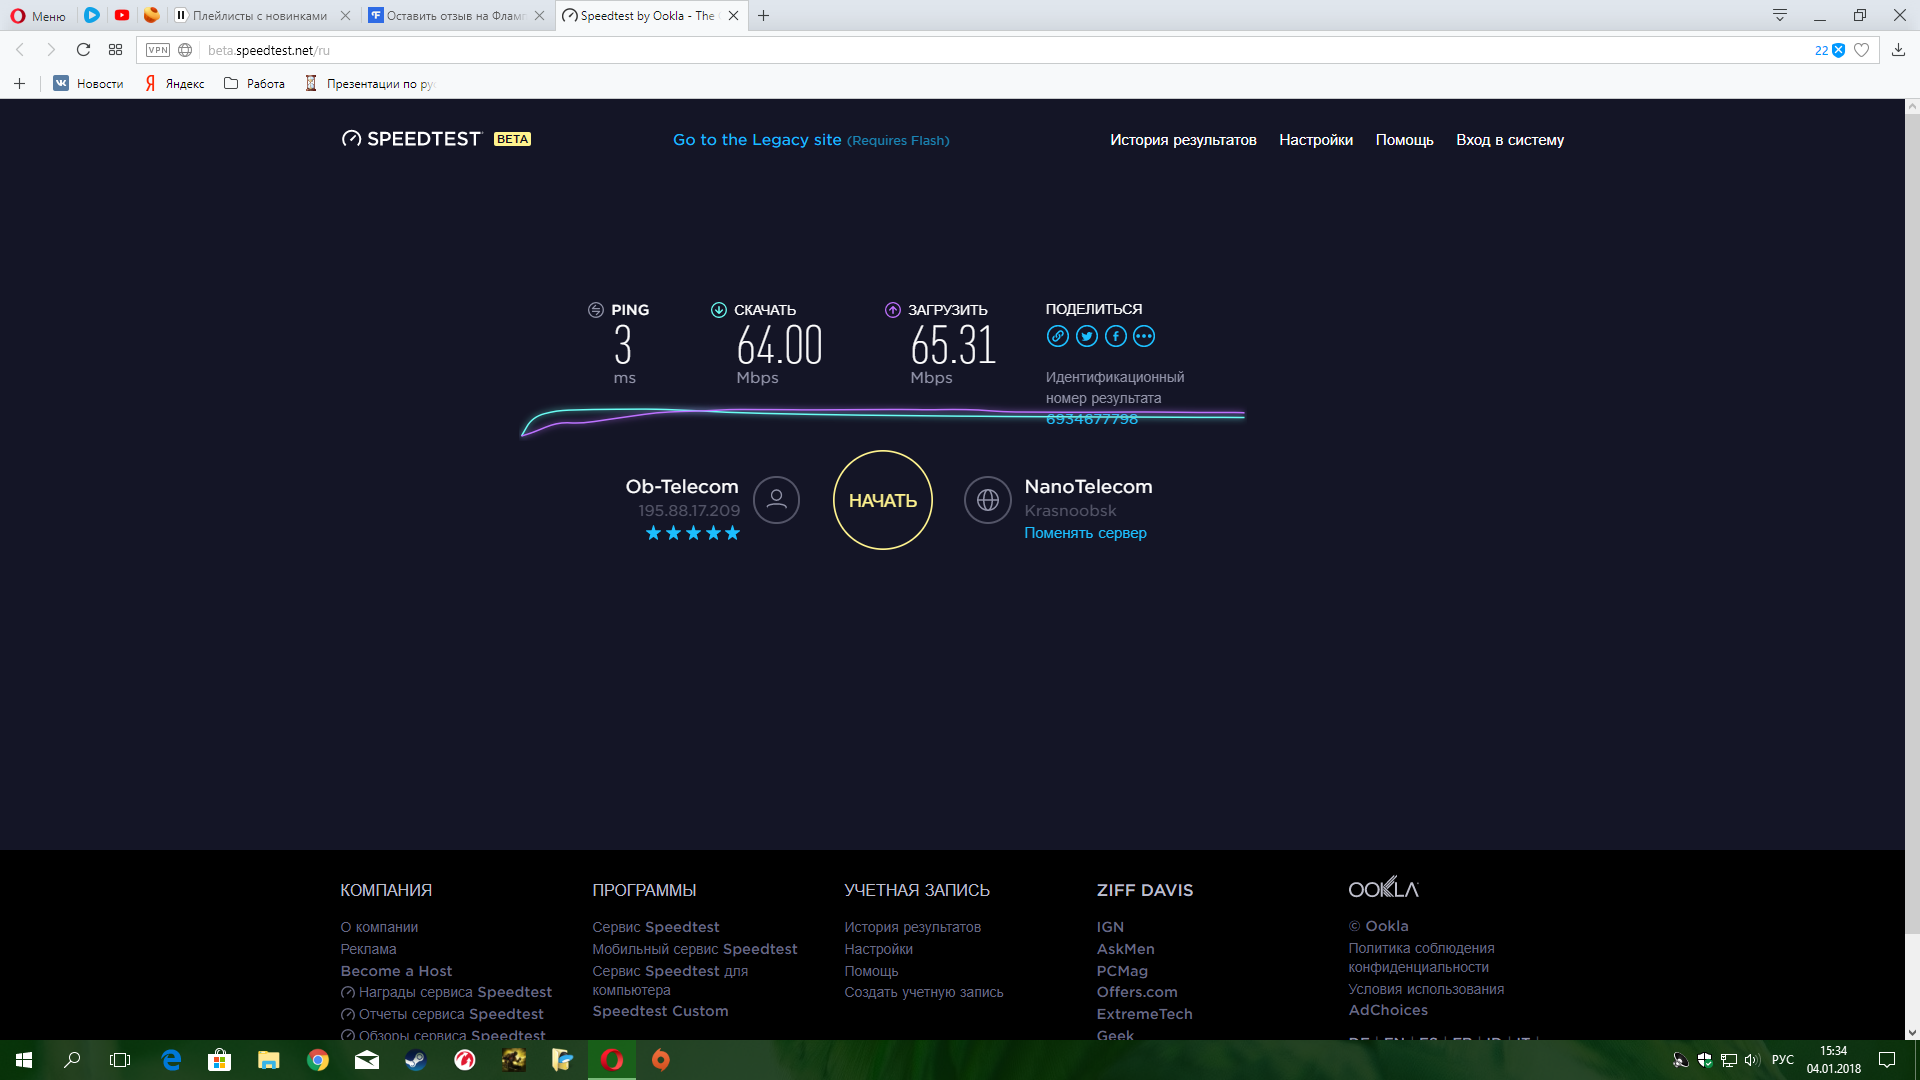The height and width of the screenshot is (1080, 1920).
Task: Open the Яндекс bookmark
Action: tap(175, 84)
